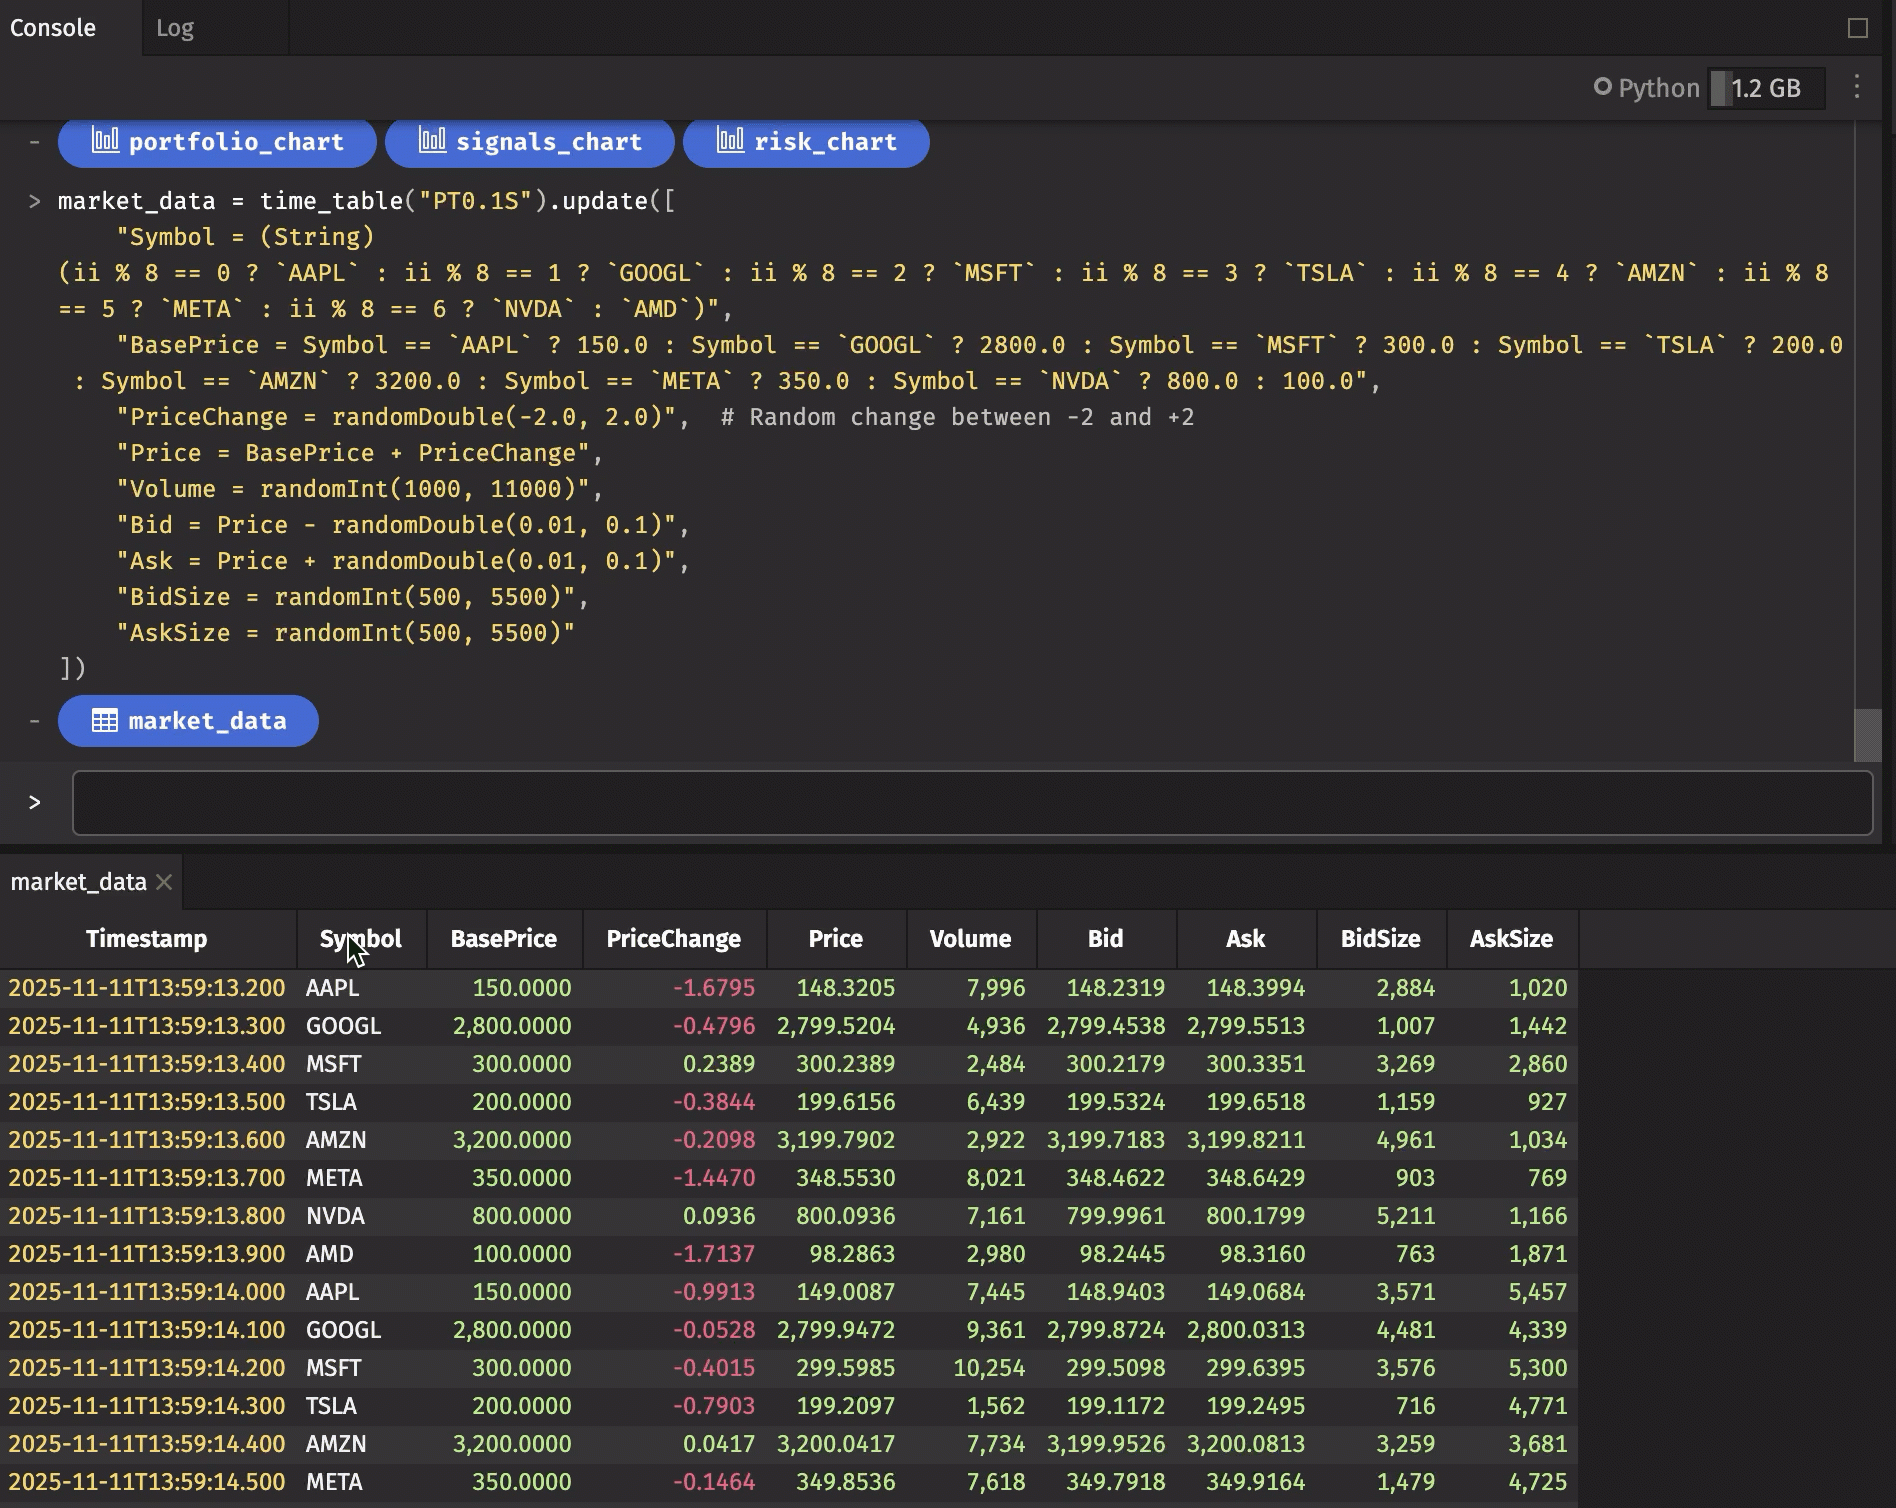
Task: Click the chart icon on risk_chart
Action: 729,141
